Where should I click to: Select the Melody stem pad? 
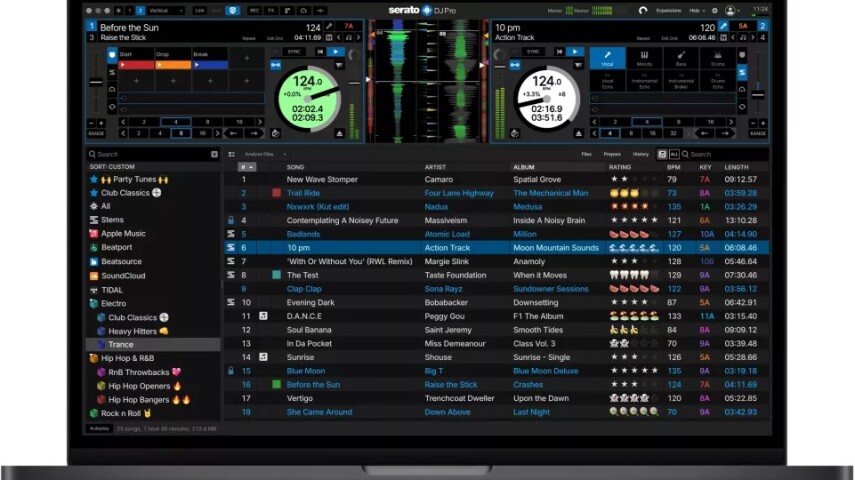click(644, 58)
